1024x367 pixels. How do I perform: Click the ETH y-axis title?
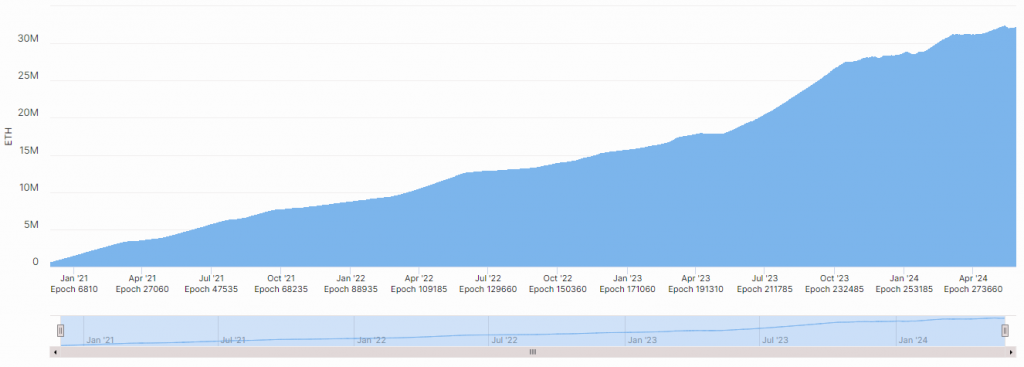point(8,136)
